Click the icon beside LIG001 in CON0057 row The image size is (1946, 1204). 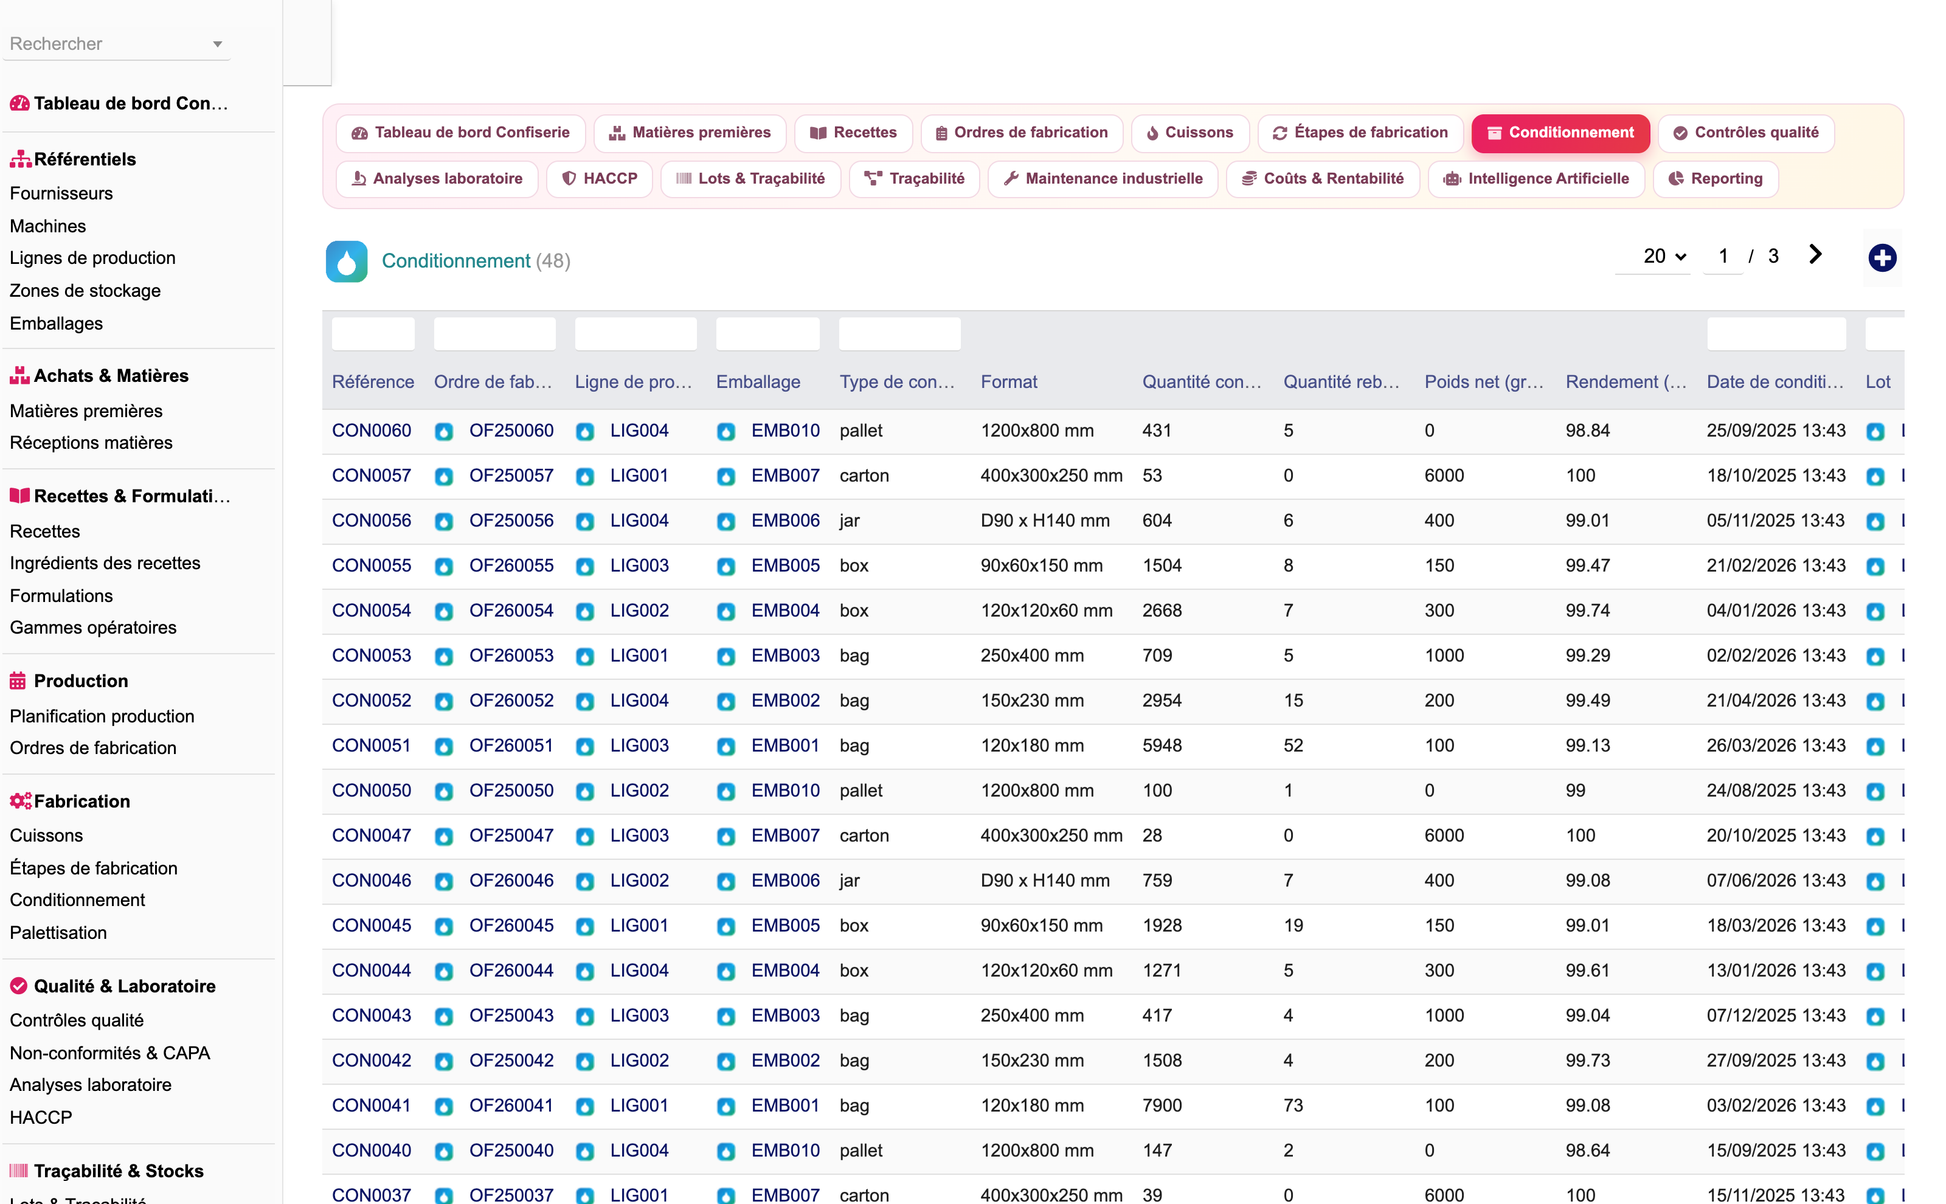coord(585,477)
